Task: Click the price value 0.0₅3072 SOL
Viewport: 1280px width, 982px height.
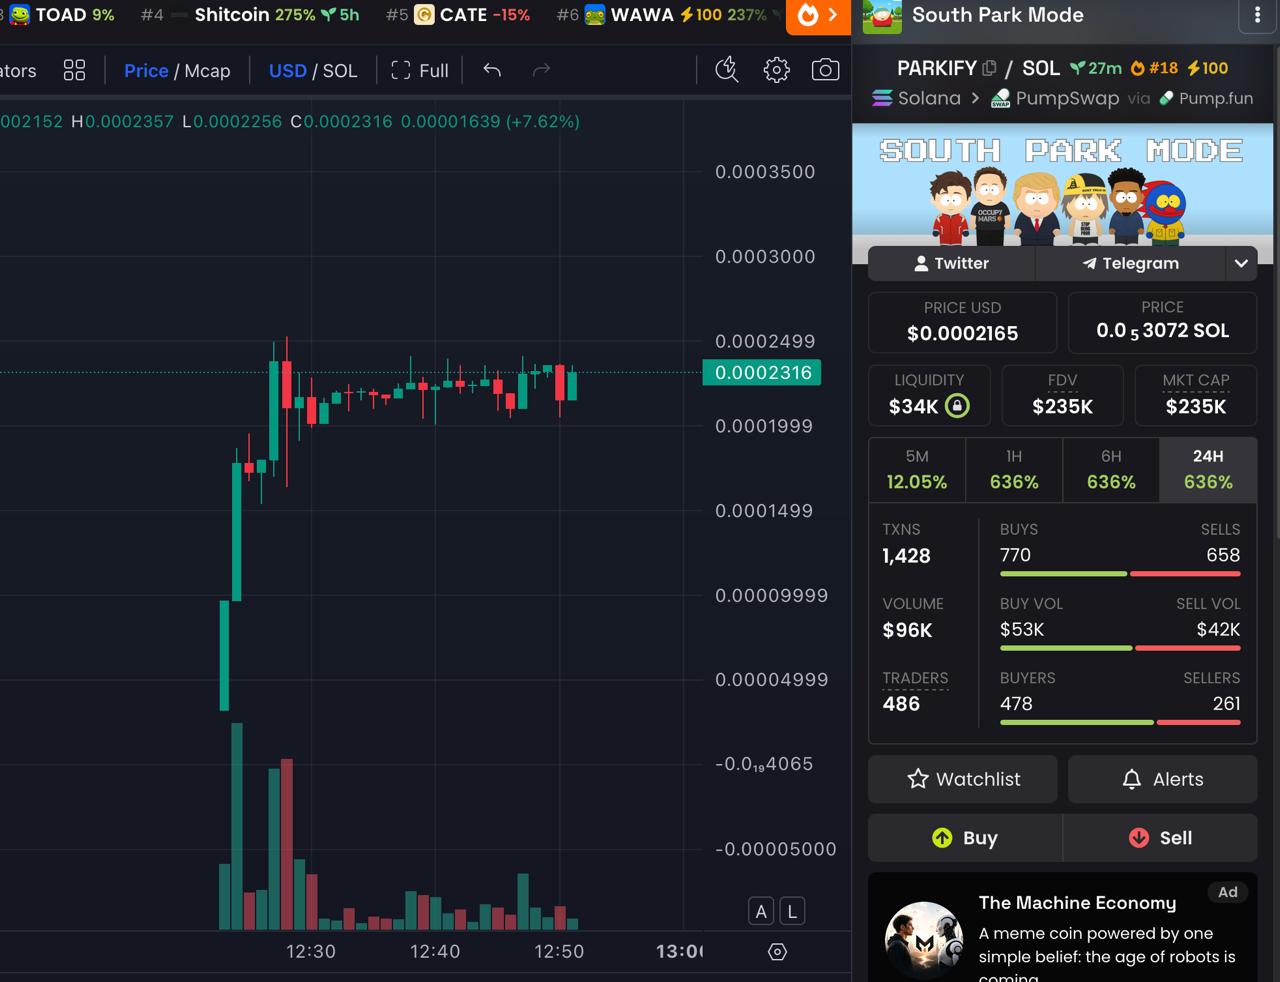Action: click(1162, 331)
